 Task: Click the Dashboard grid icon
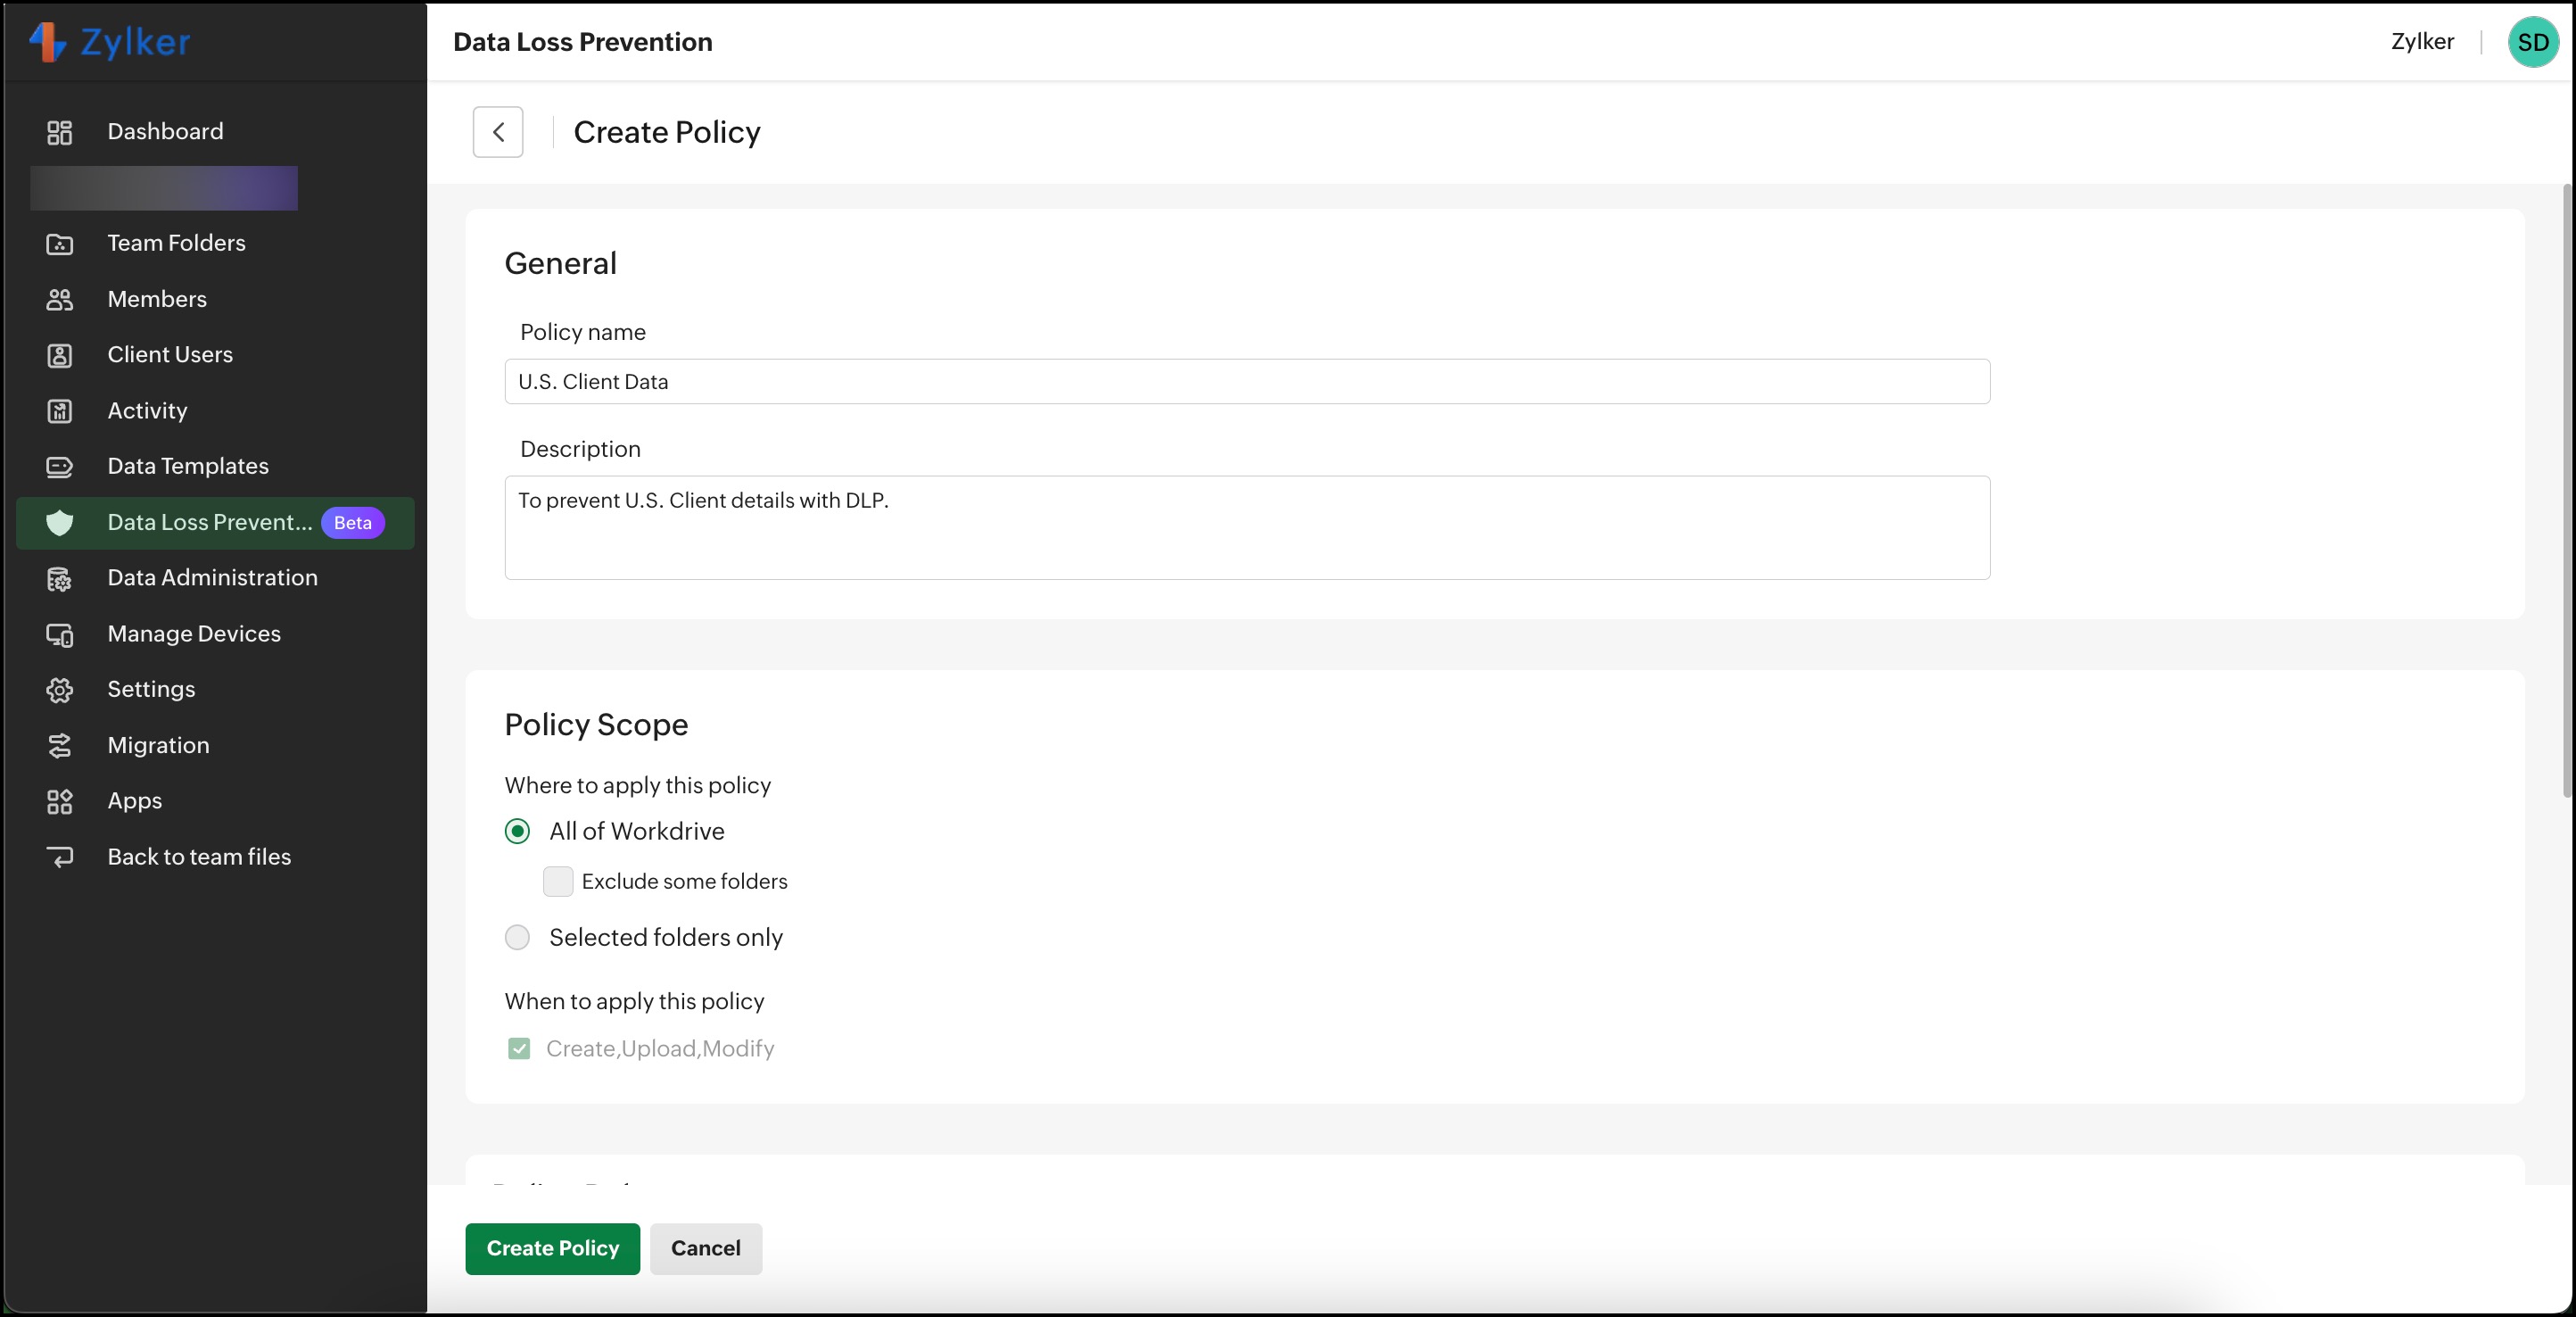point(60,132)
